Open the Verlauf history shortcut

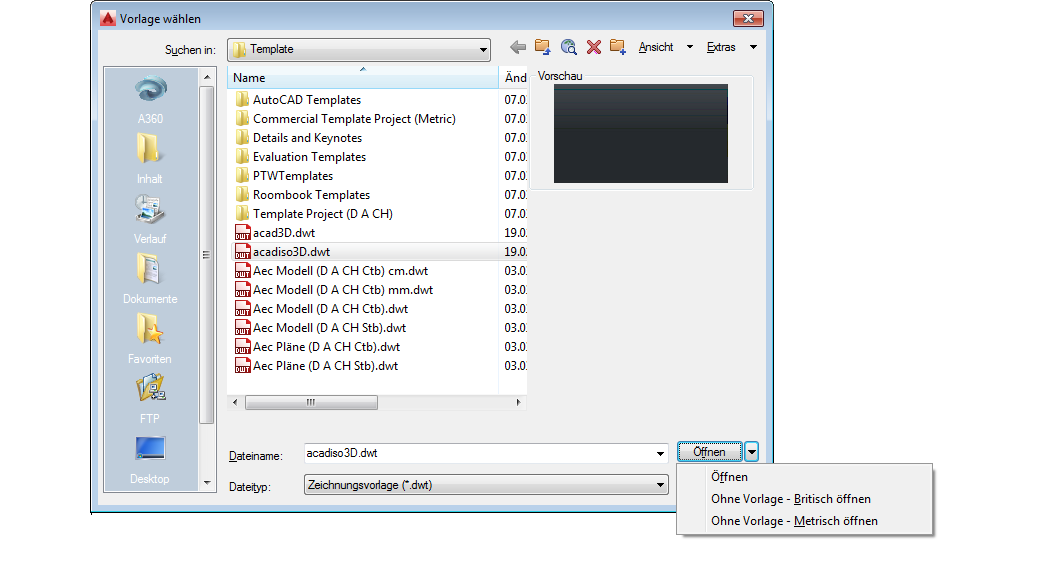tap(150, 219)
